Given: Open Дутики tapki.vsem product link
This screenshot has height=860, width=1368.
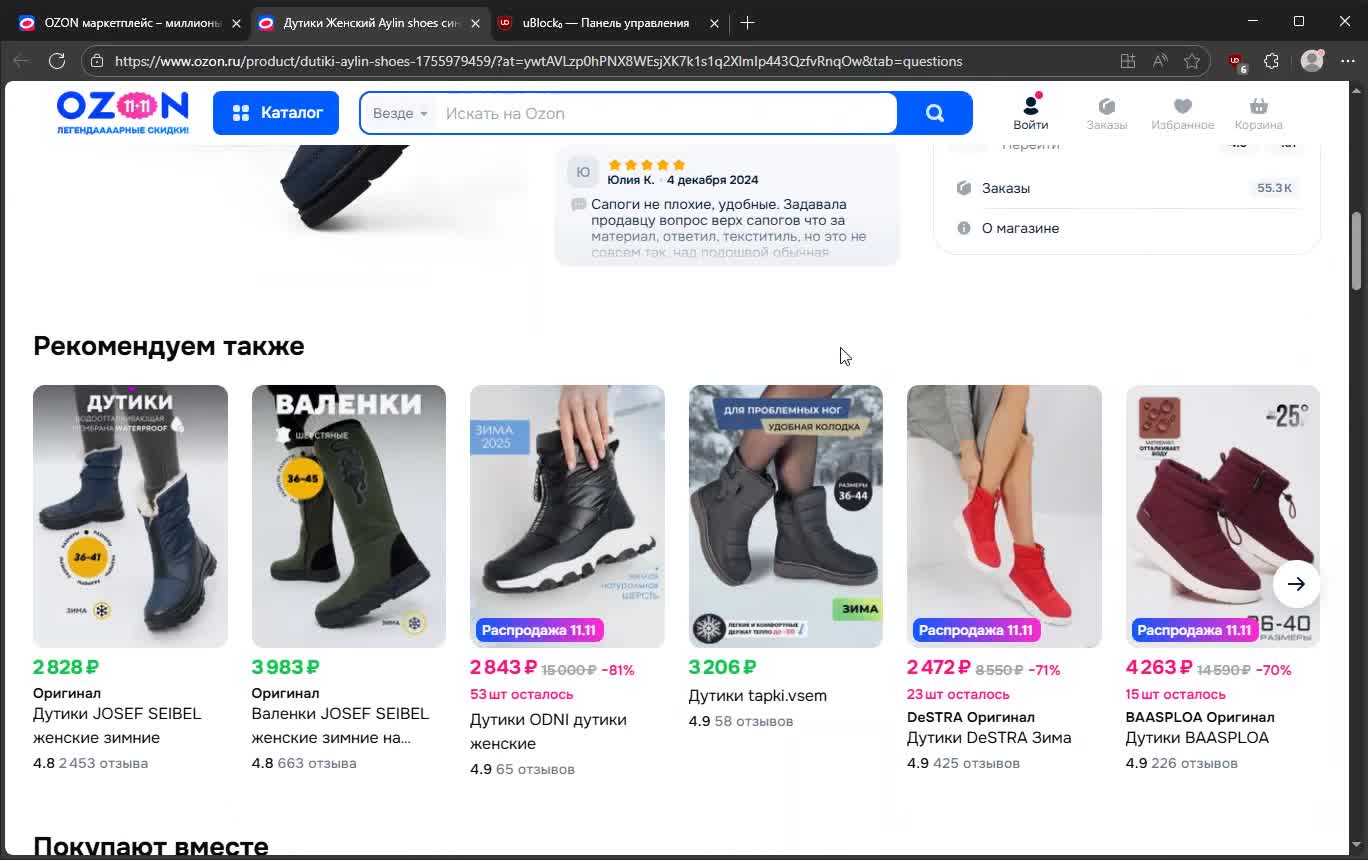Looking at the screenshot, I should [757, 696].
